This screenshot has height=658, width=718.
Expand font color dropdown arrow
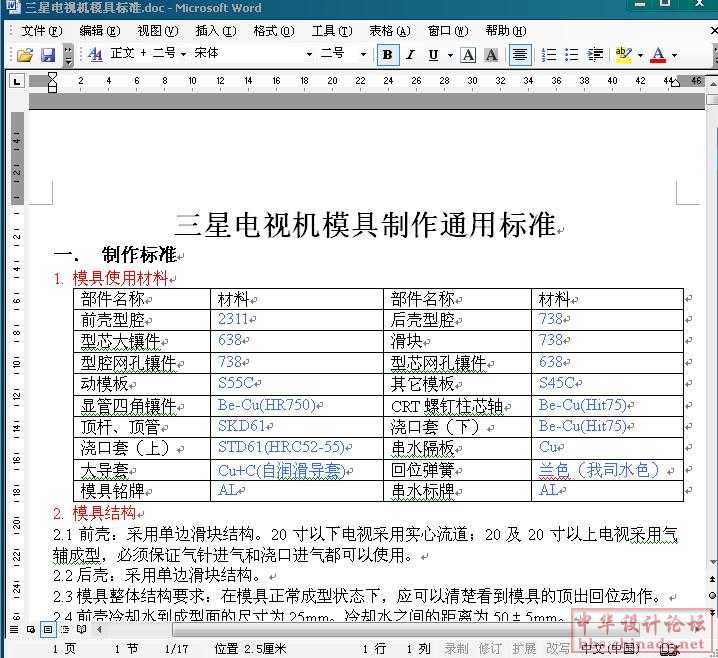coord(674,55)
